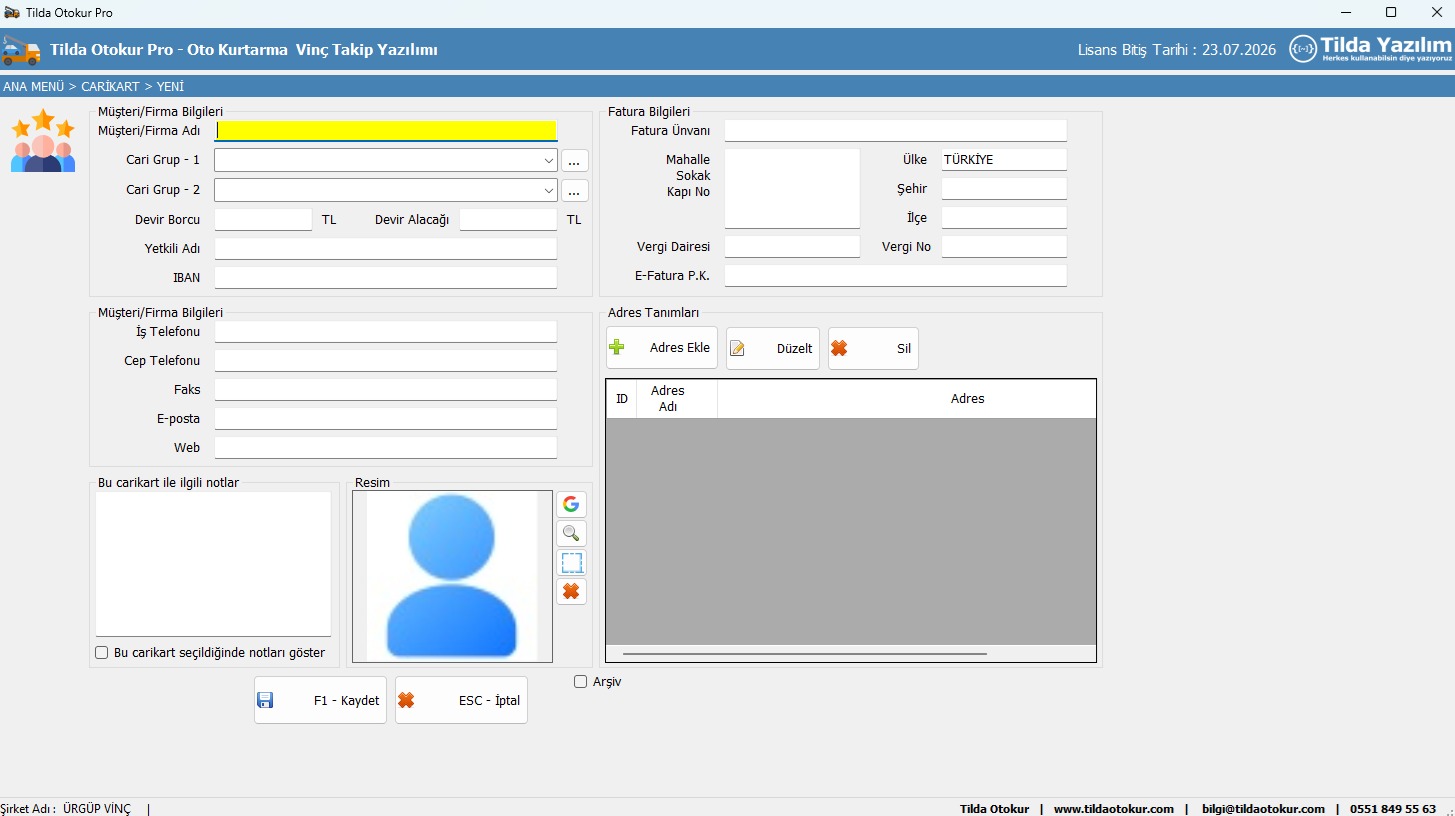Screen dimensions: 1455x816
Task: Click the profile picture placeholder image
Action: [452, 576]
